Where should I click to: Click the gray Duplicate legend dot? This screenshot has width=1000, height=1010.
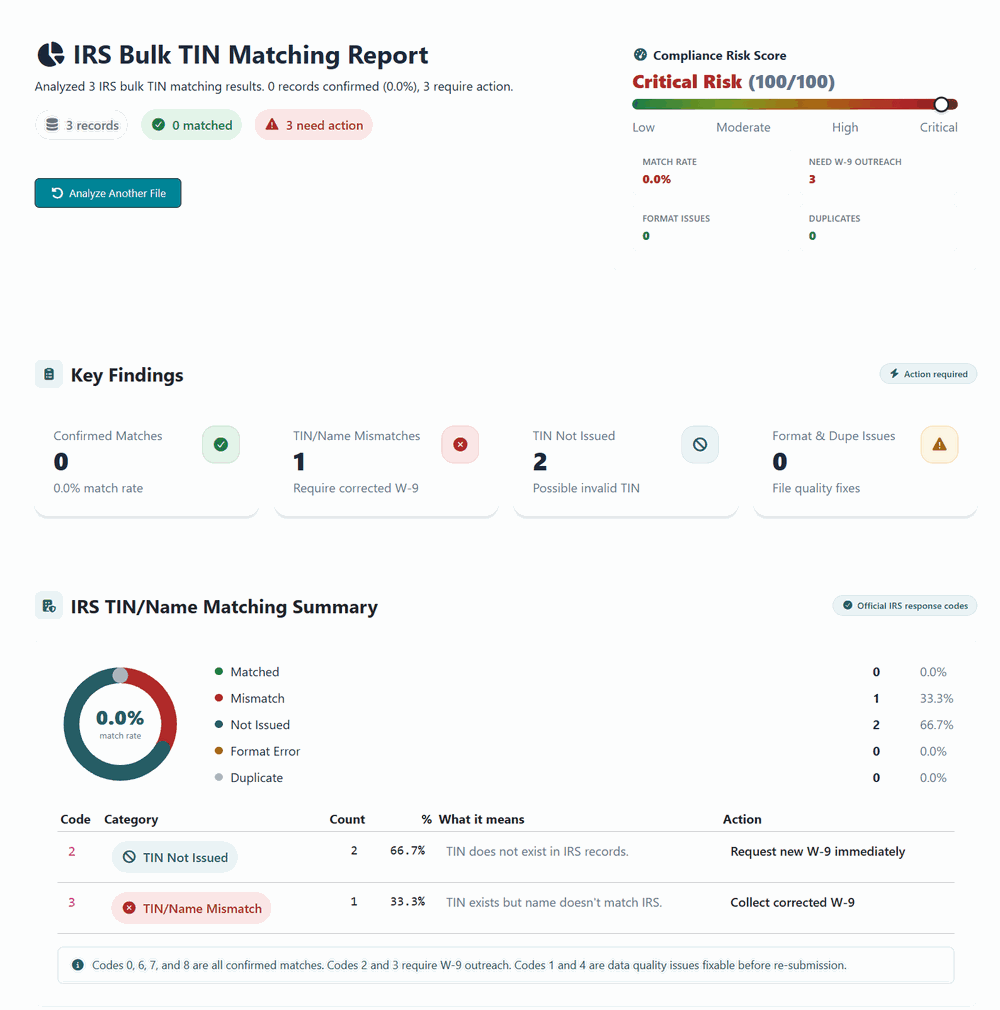coord(218,777)
